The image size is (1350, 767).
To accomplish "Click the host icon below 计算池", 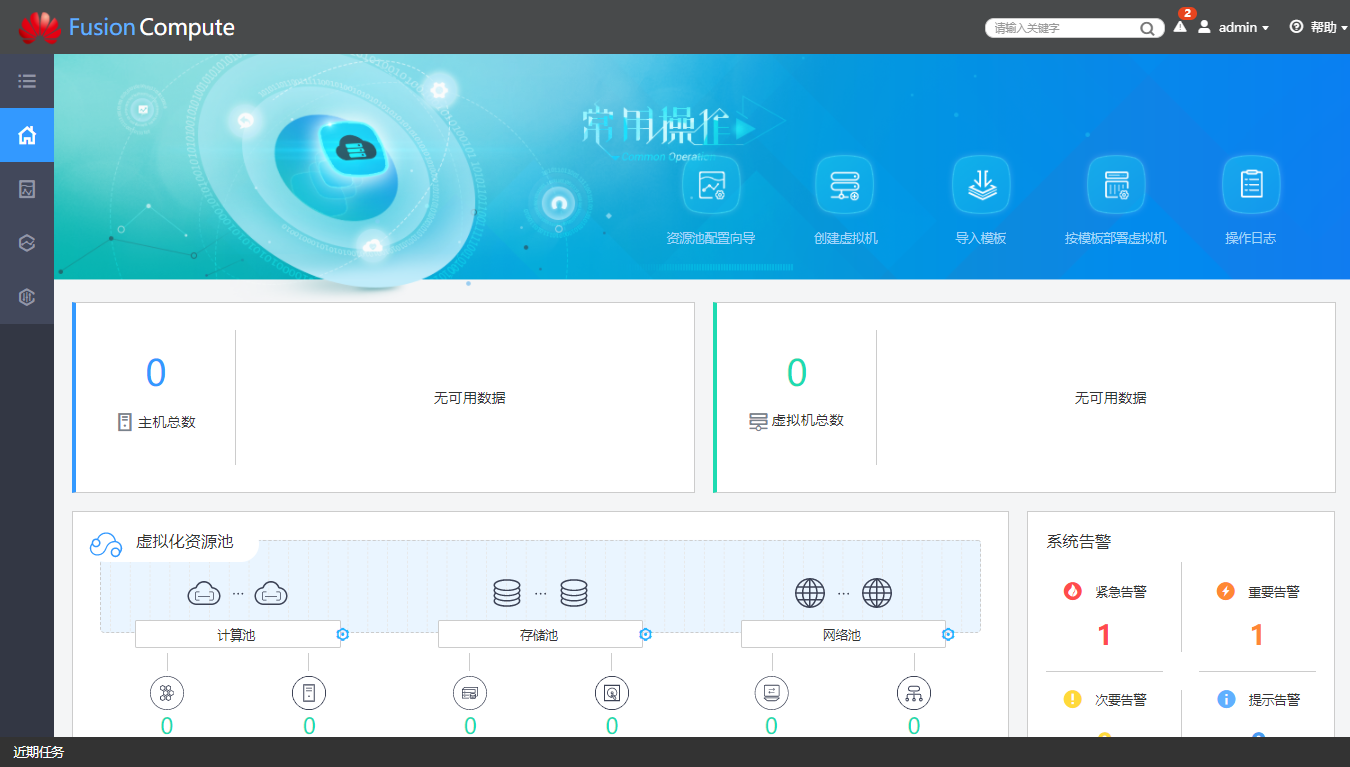I will 308,692.
